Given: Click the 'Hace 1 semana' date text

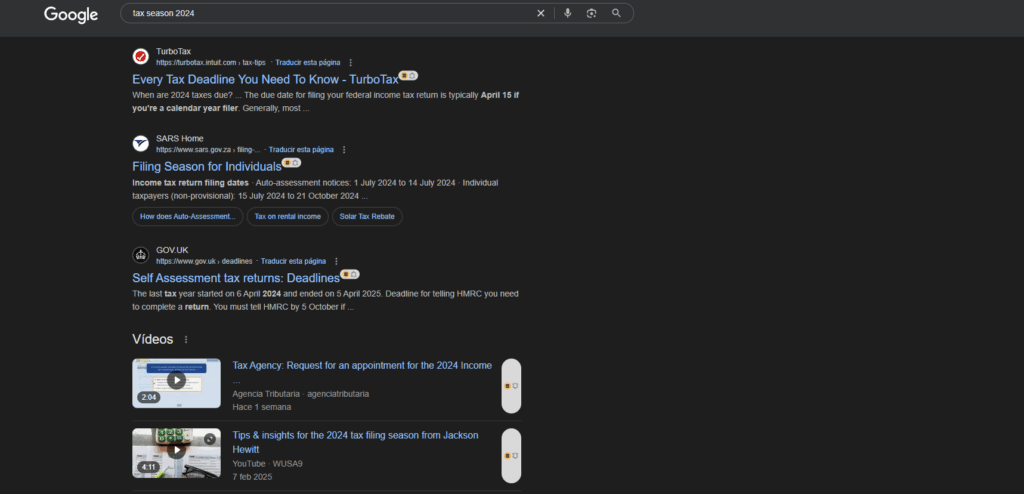Looking at the screenshot, I should pos(262,407).
